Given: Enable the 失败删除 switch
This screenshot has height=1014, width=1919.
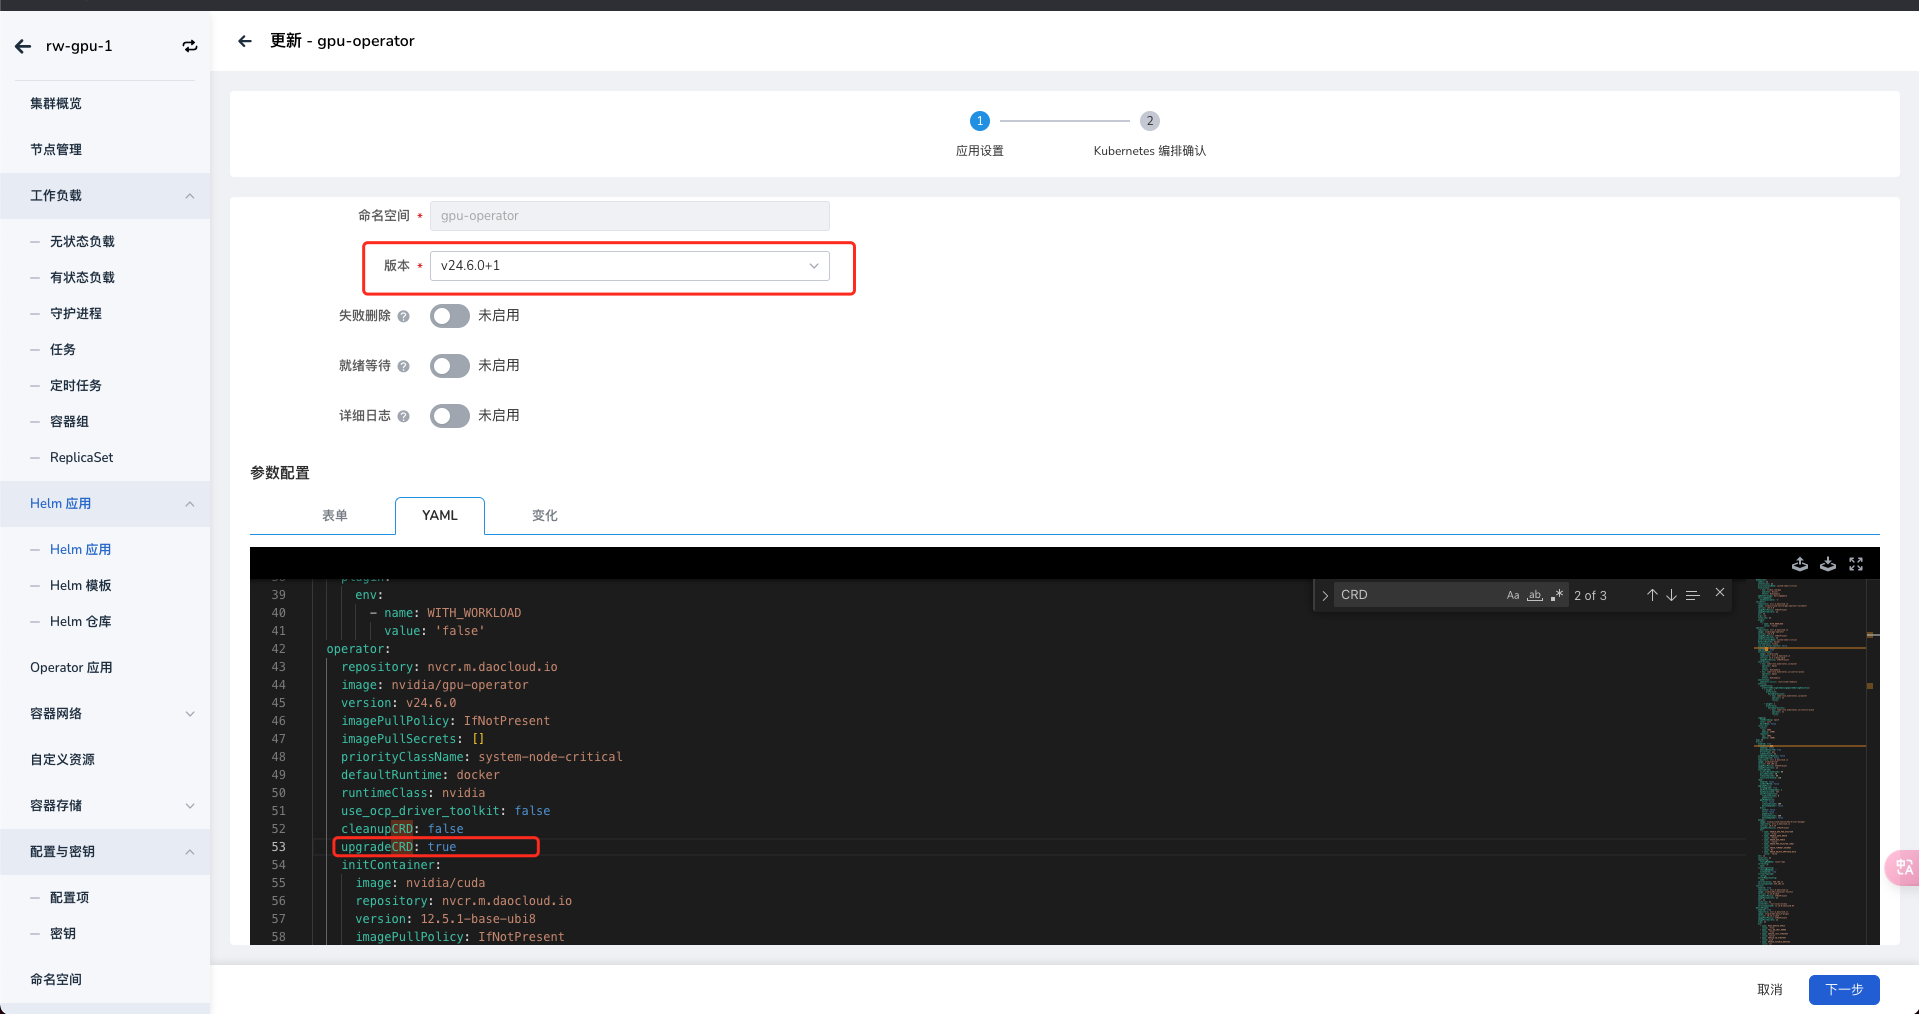Looking at the screenshot, I should [x=449, y=315].
